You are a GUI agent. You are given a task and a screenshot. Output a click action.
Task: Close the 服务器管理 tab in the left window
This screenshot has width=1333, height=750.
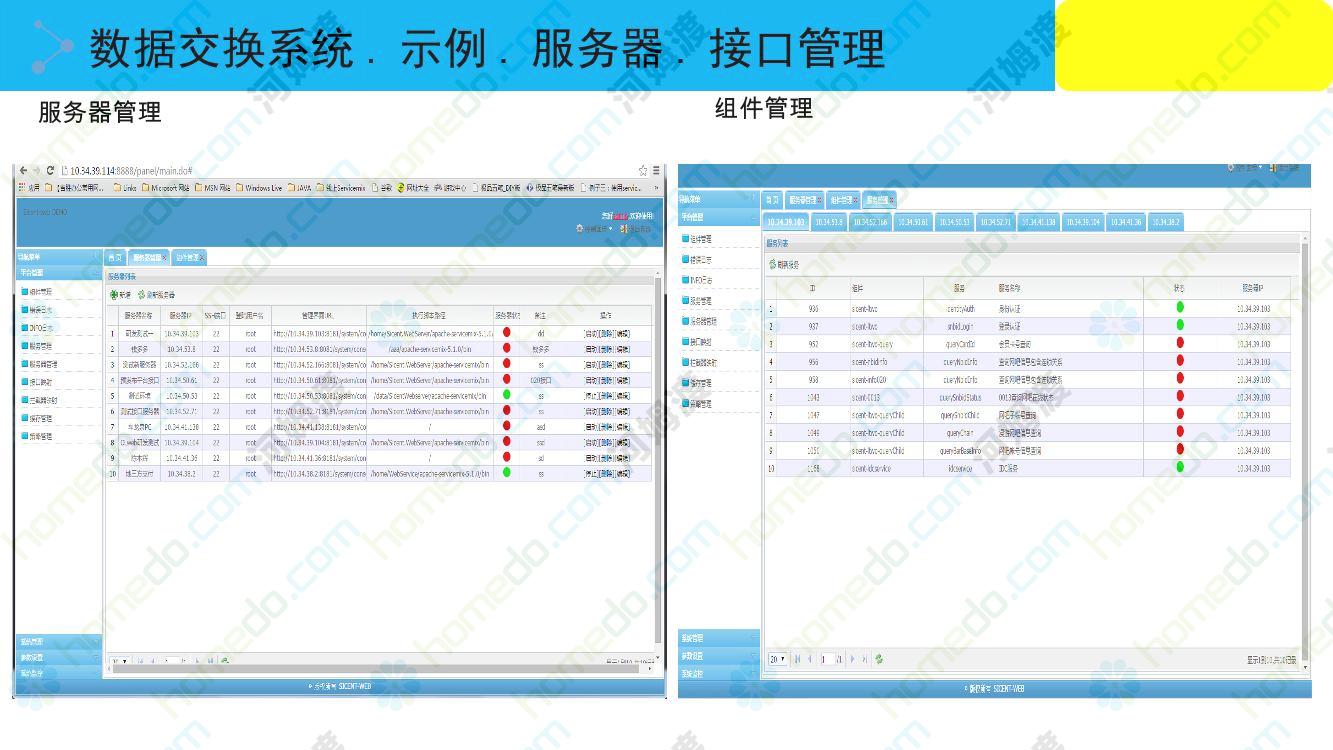point(165,258)
